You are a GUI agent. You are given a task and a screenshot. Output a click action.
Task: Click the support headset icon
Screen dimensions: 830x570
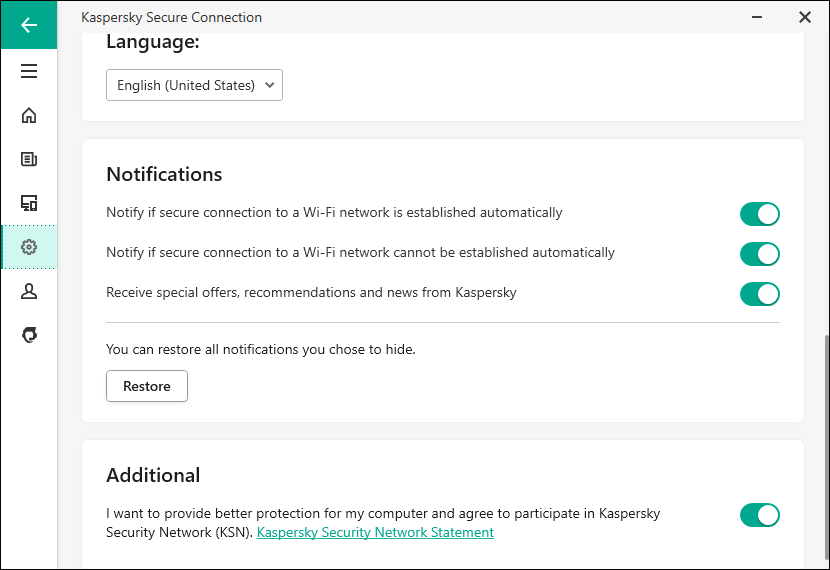(x=29, y=335)
